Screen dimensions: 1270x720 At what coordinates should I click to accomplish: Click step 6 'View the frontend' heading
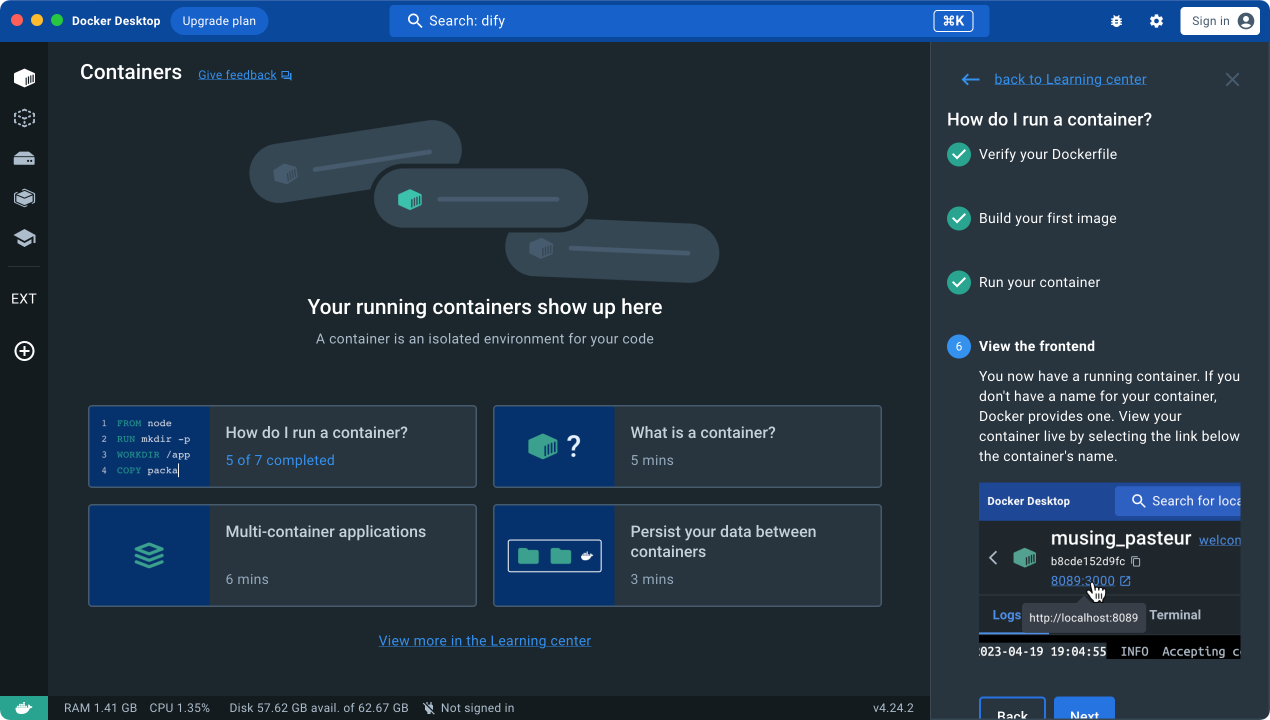point(1037,346)
